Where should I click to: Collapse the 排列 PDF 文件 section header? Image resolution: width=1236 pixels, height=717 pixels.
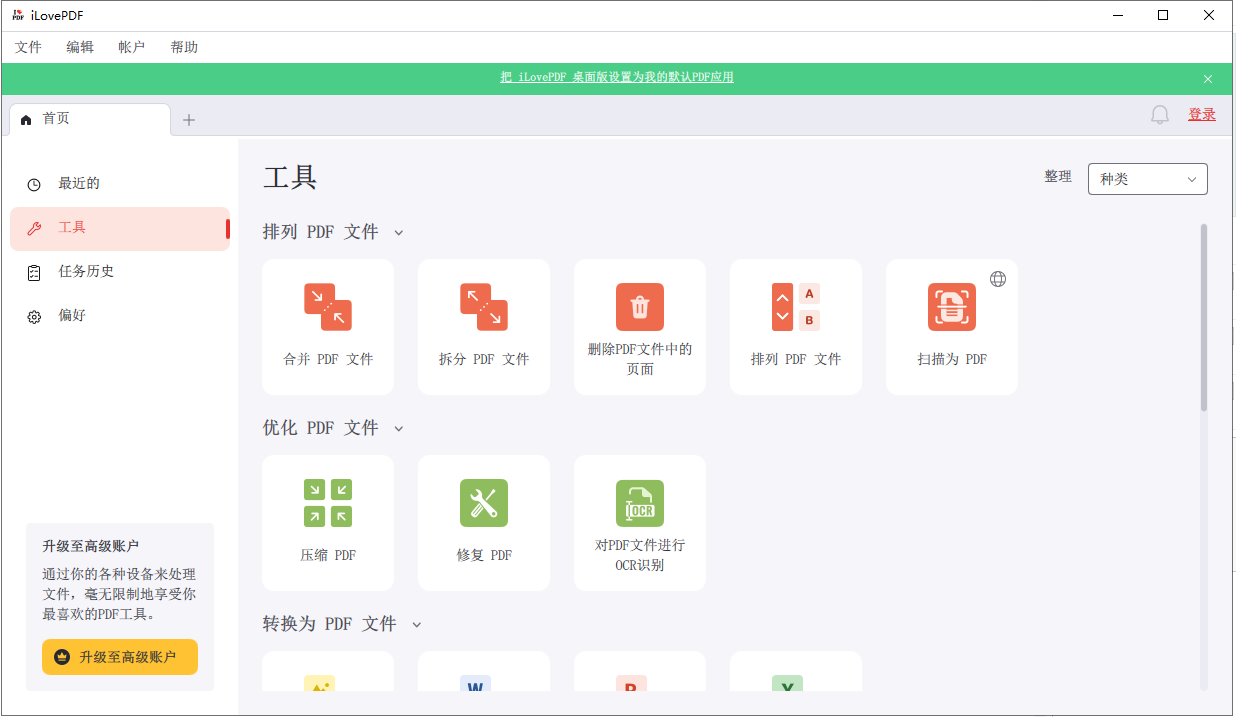pos(333,232)
